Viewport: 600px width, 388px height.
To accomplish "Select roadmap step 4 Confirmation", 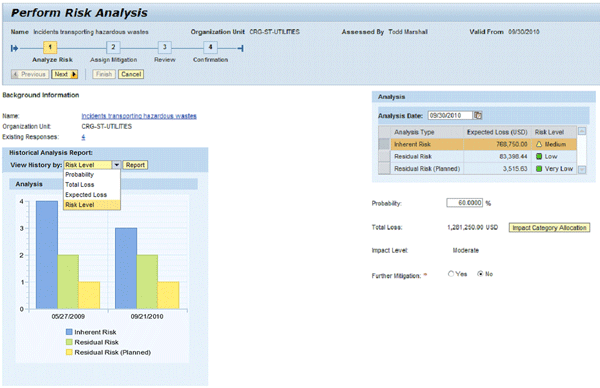I will [x=210, y=47].
